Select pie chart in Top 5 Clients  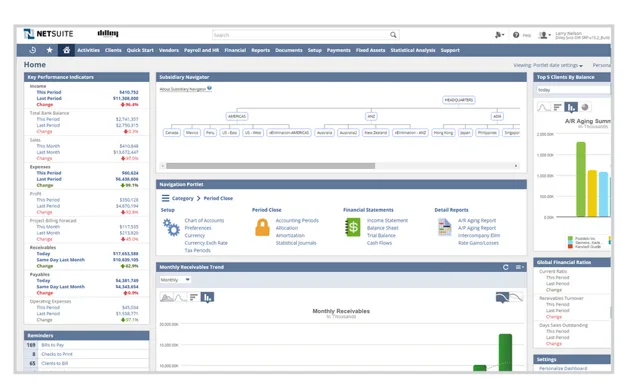585,107
